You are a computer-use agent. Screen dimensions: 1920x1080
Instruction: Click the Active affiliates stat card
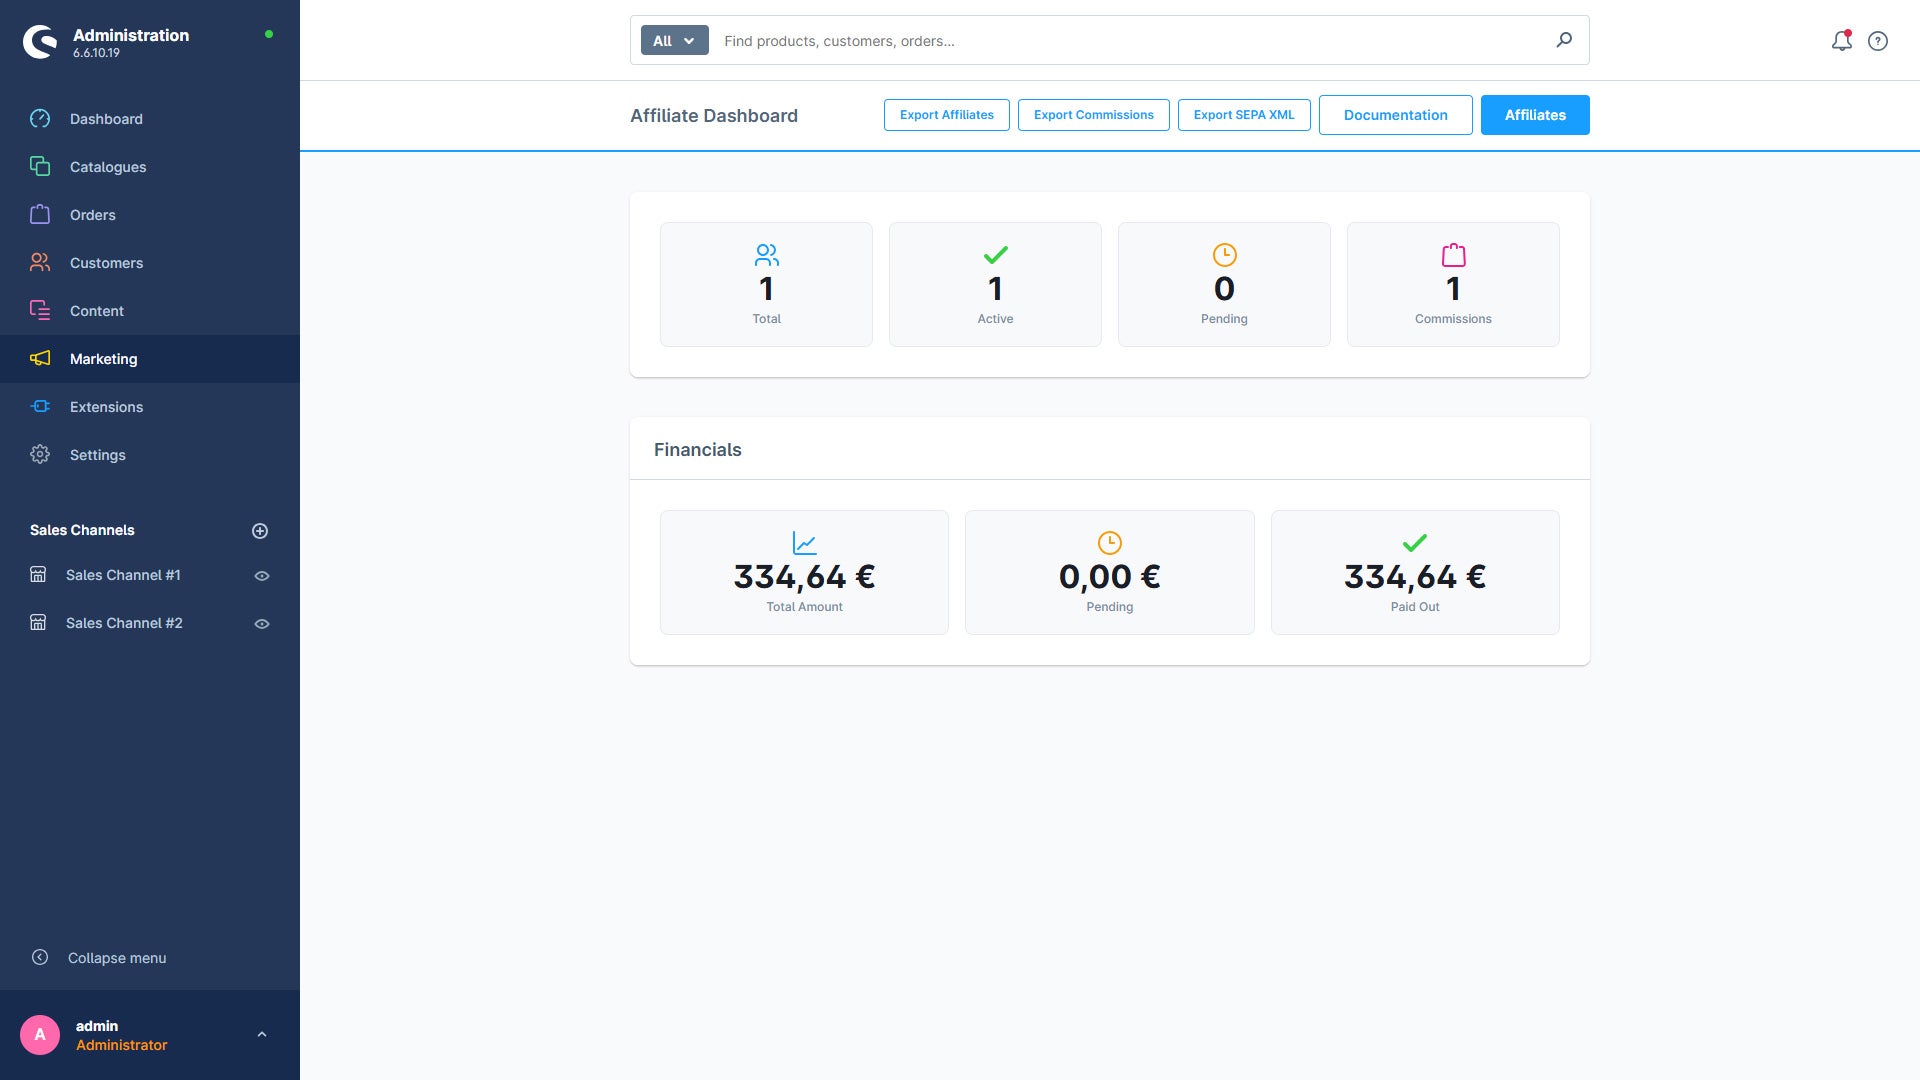pos(995,285)
